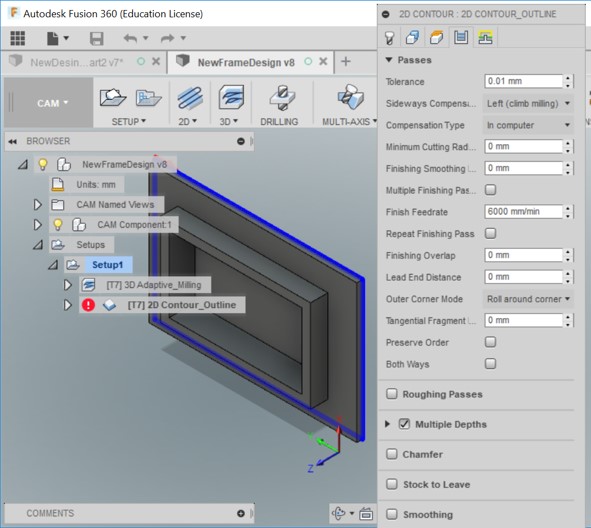Viewport: 591px width, 528px height.
Task: Expand CAM Component:1 tree node
Action: (37, 225)
